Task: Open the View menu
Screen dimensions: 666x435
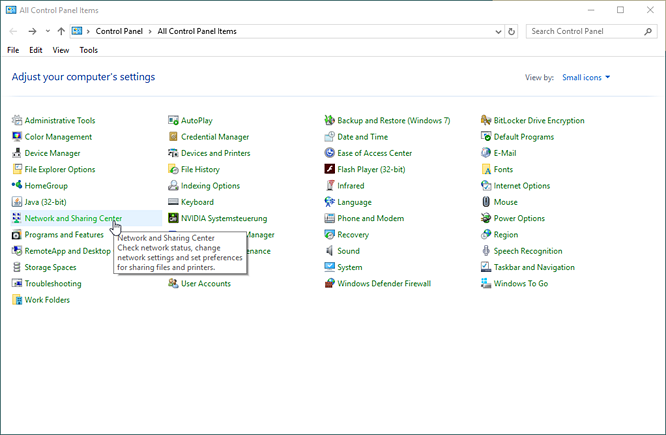Action: [61, 50]
